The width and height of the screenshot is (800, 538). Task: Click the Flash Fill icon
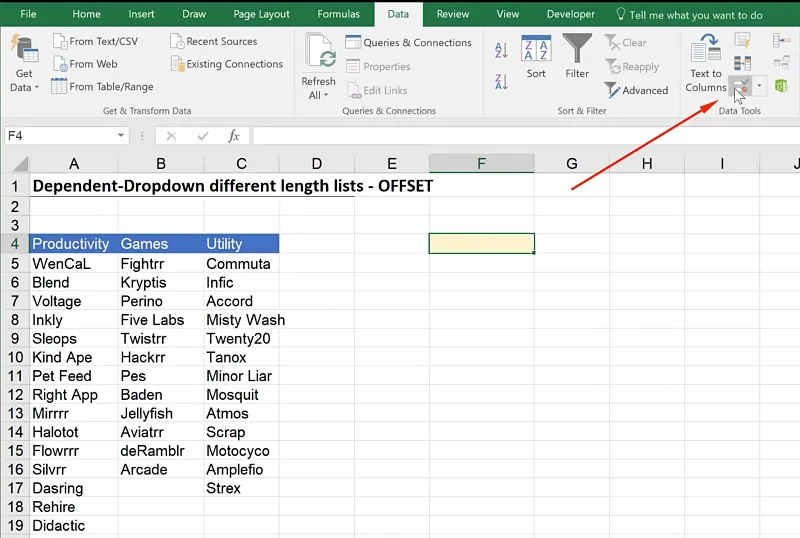(x=743, y=40)
